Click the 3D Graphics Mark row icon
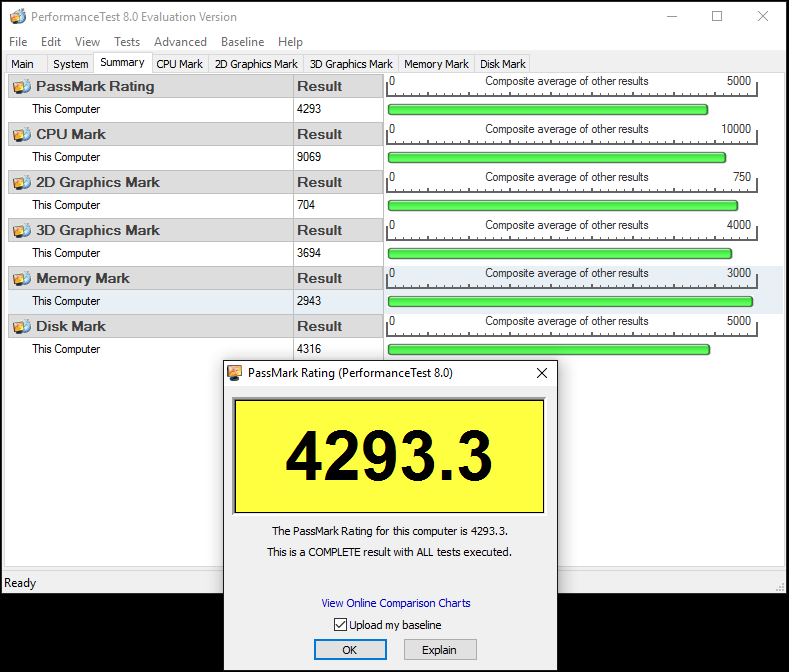This screenshot has height=672, width=789. pos(22,231)
